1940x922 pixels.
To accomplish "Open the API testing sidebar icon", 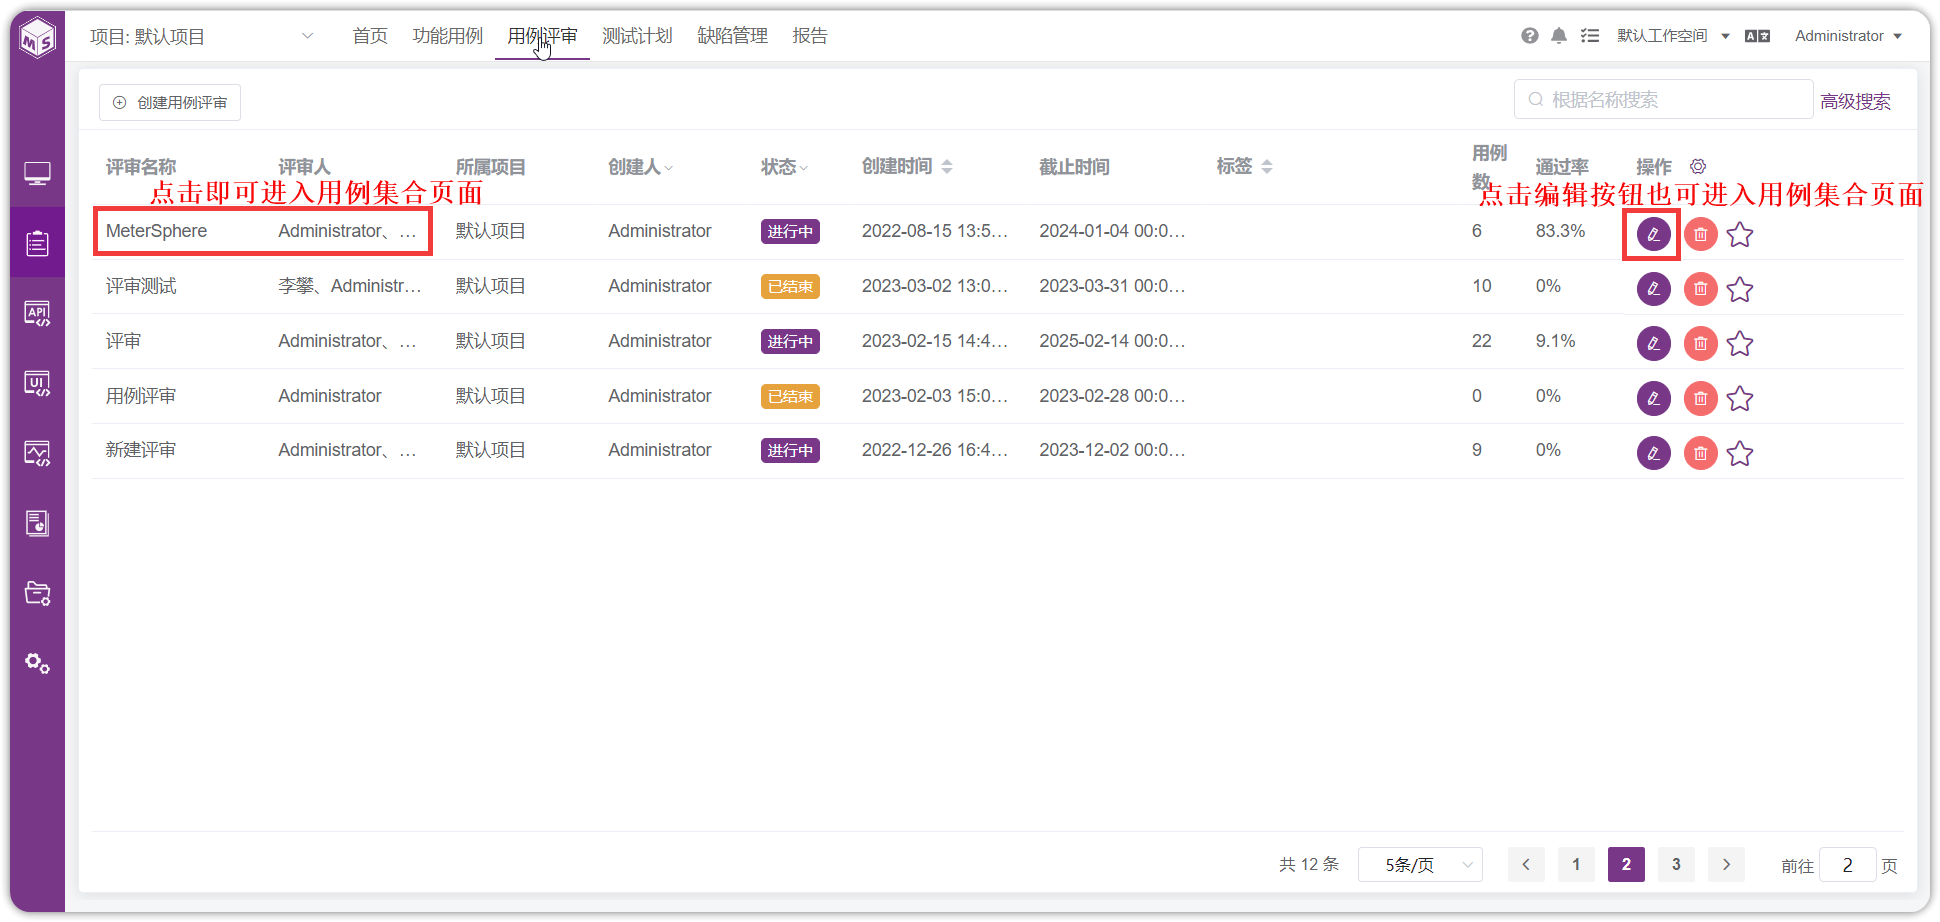I will pyautogui.click(x=38, y=313).
